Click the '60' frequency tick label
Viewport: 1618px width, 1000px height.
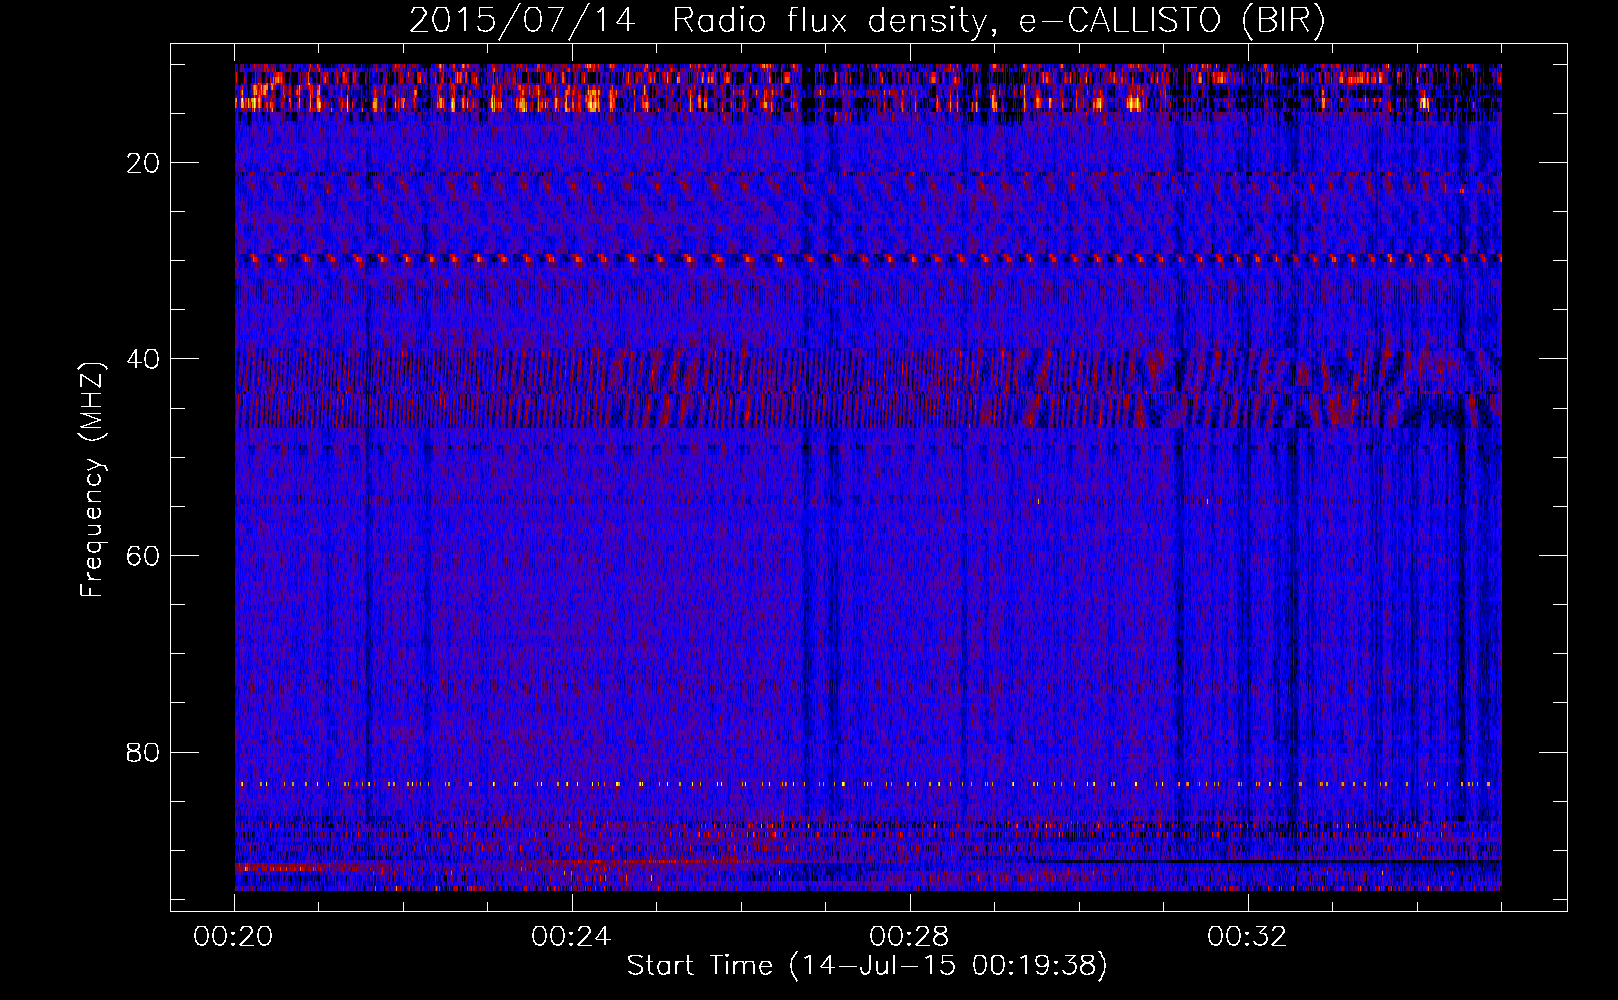[144, 555]
